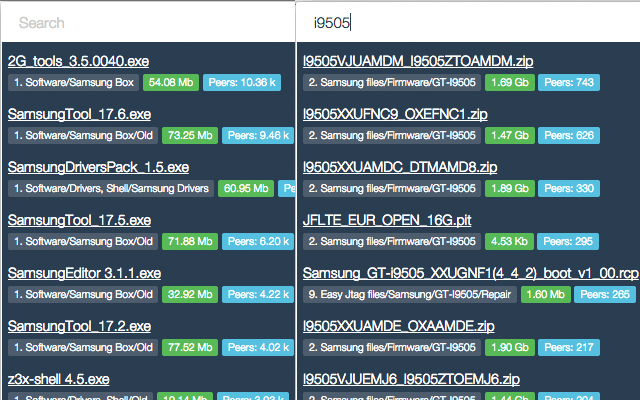Click the 1.69 Gb size badge
The image size is (640, 400).
510,82
